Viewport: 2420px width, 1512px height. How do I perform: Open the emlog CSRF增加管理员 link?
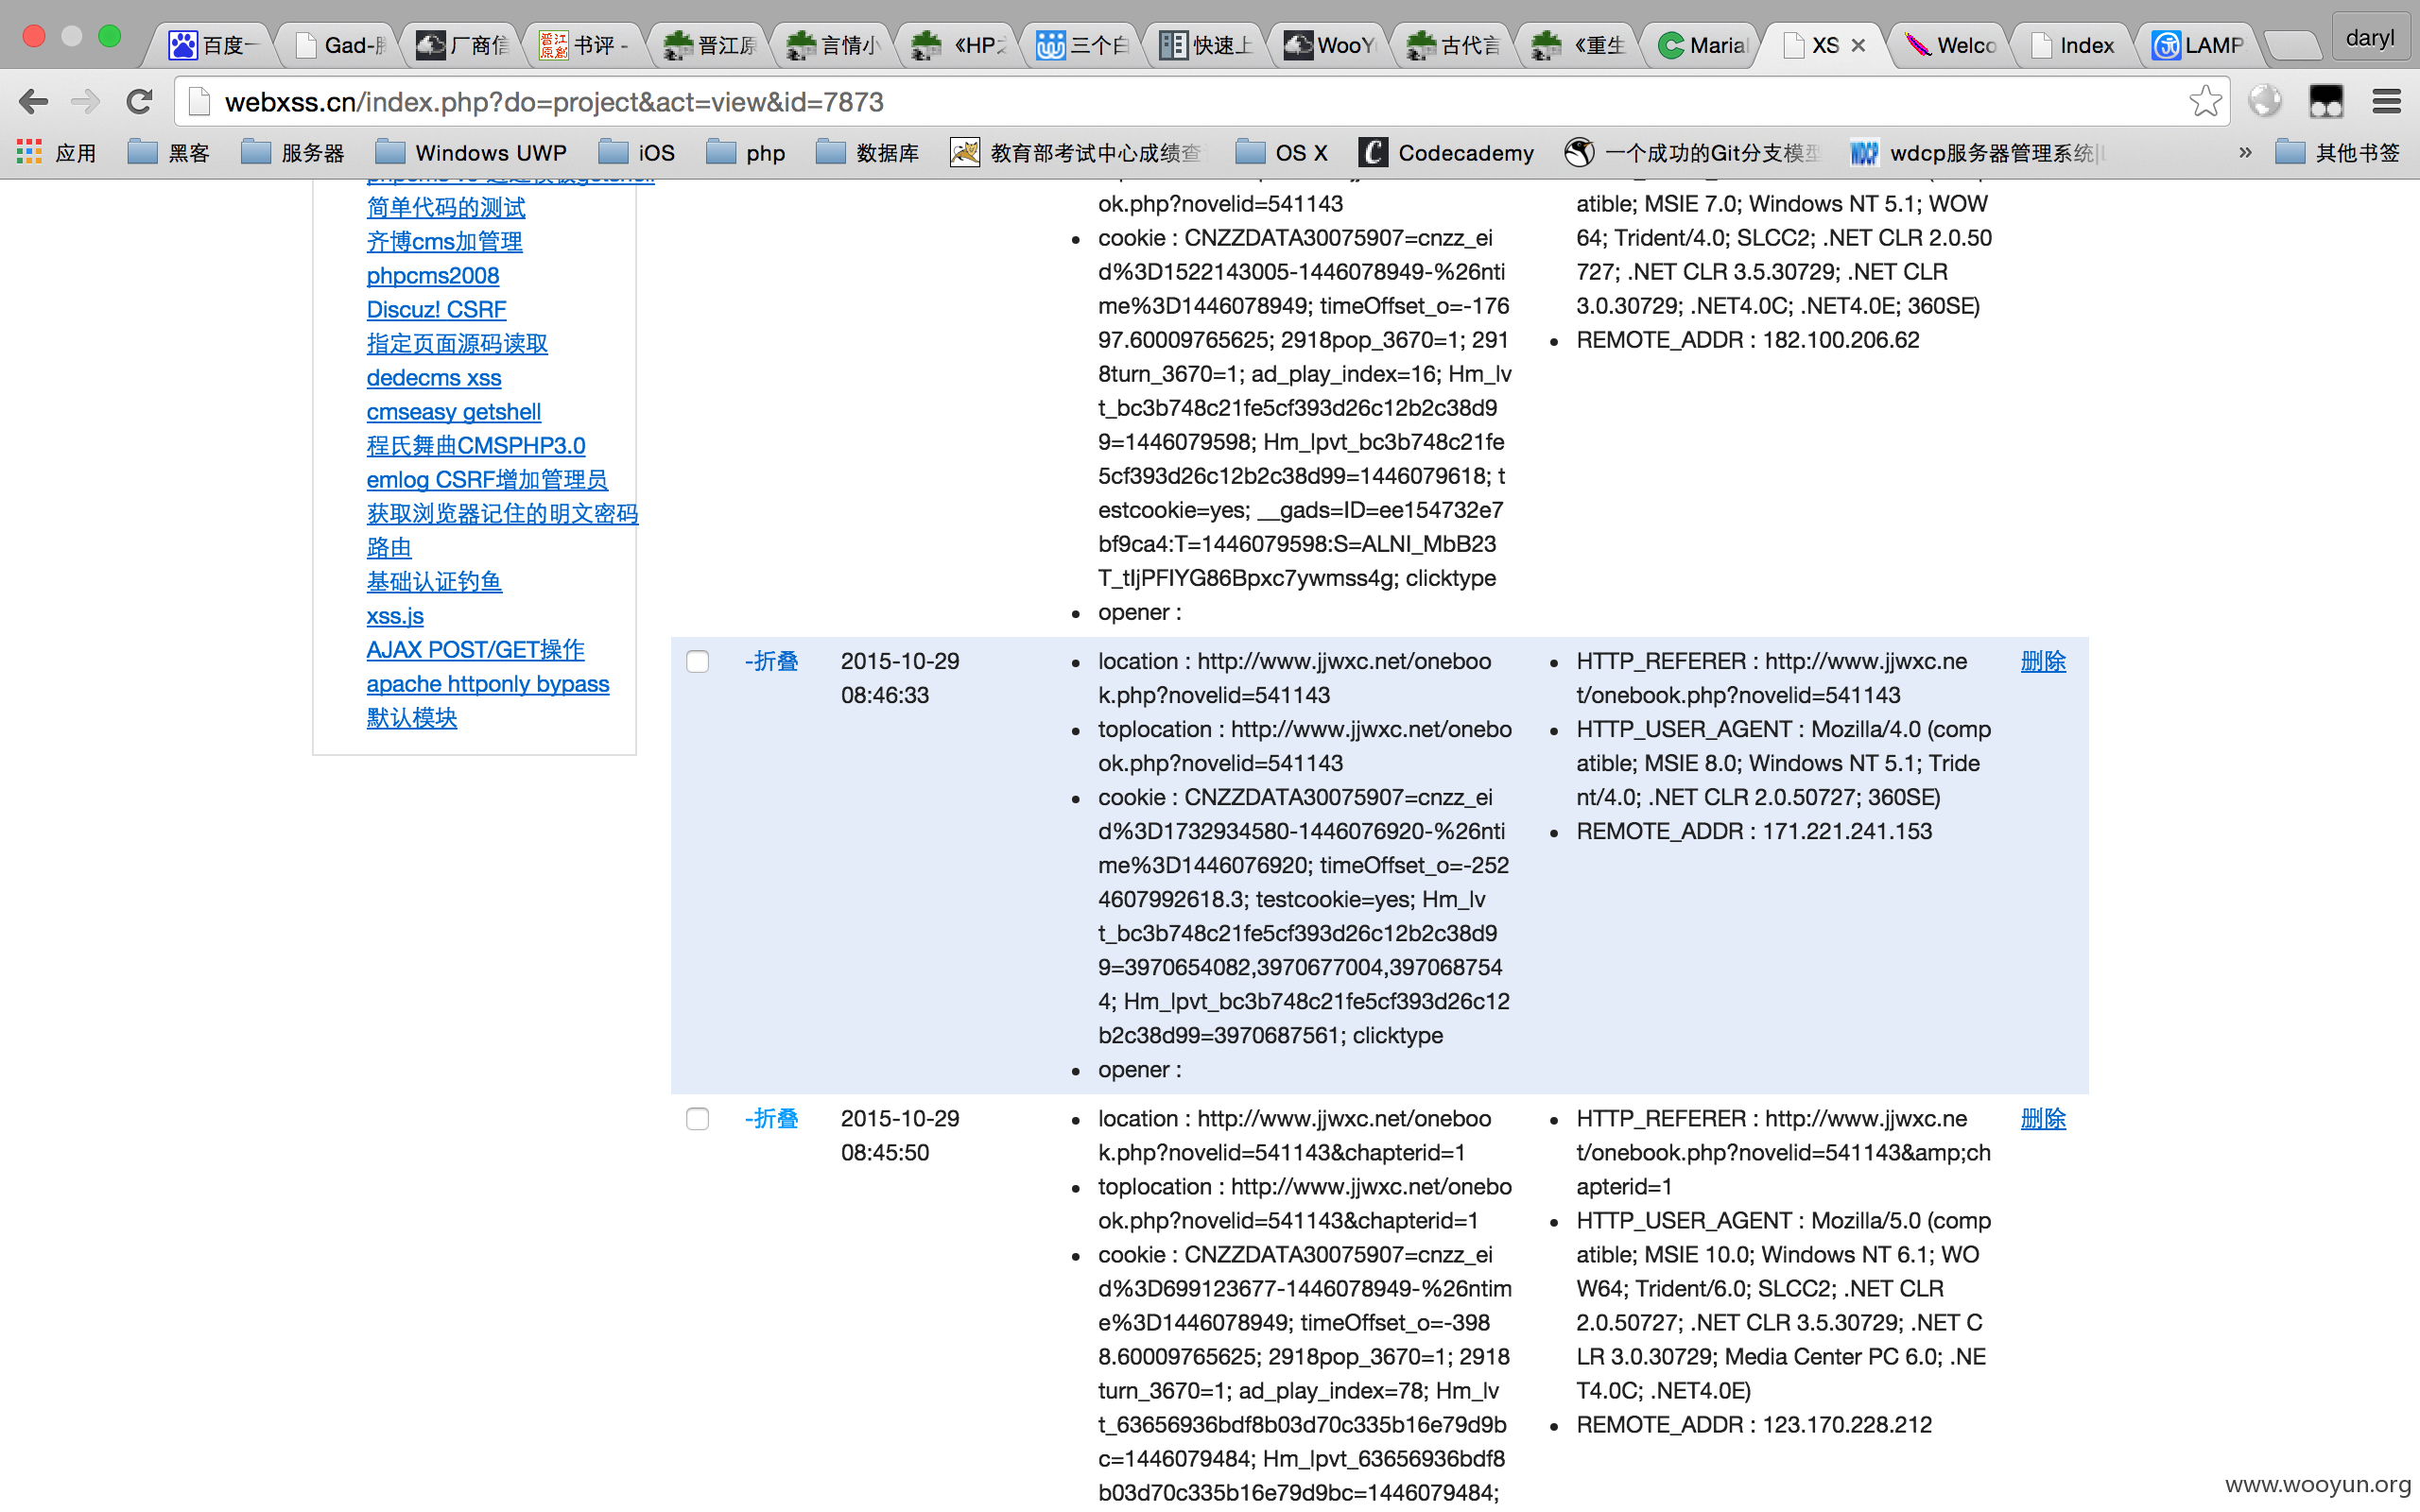point(487,479)
